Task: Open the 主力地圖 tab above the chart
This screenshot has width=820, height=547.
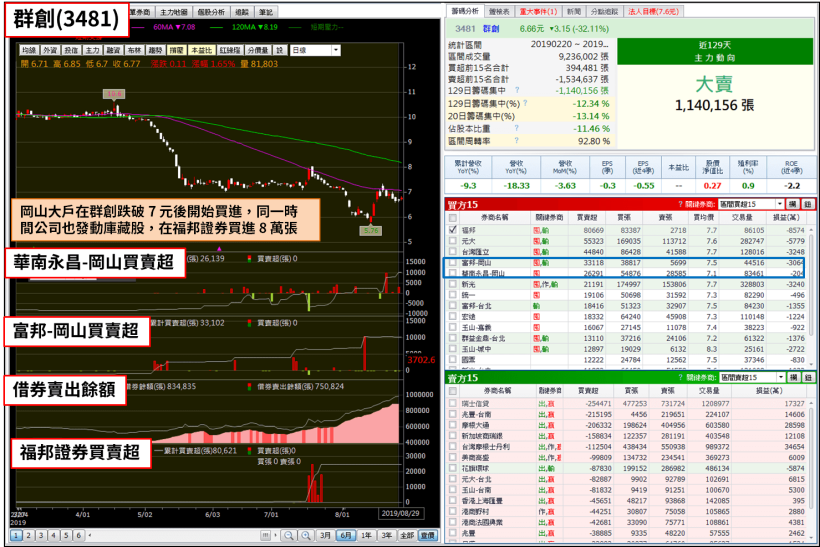Action: (173, 12)
